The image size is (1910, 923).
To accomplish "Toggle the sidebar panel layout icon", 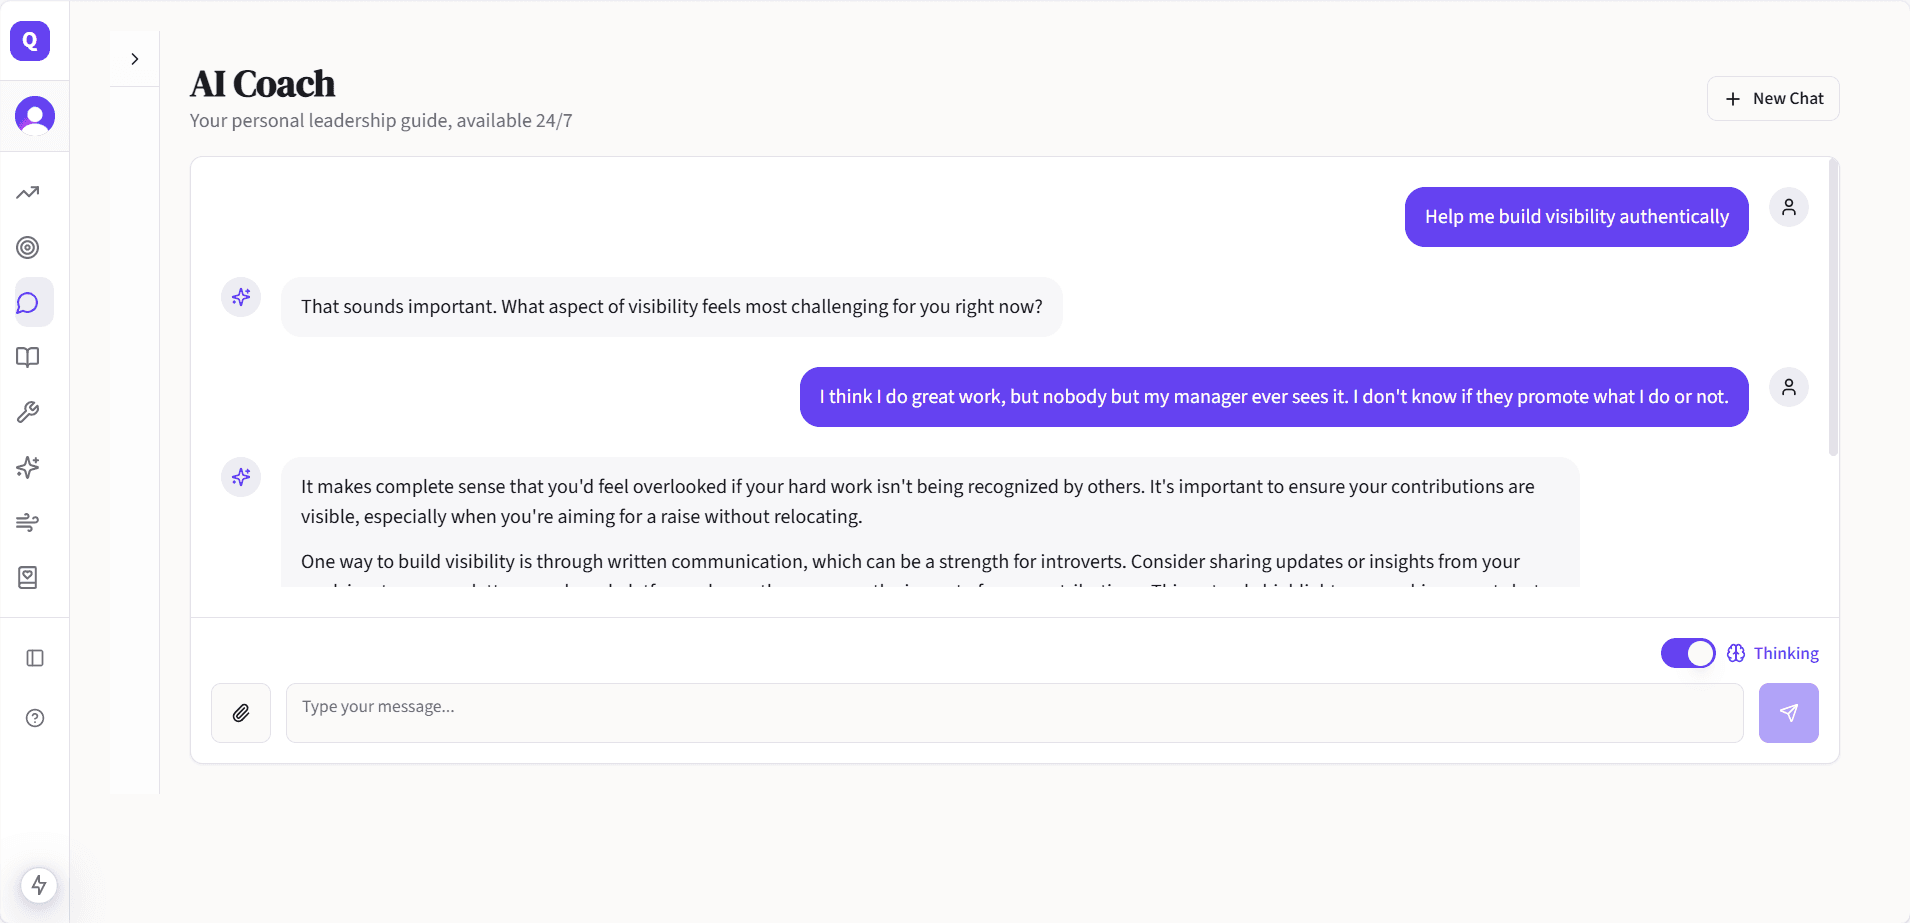I will pyautogui.click(x=35, y=658).
